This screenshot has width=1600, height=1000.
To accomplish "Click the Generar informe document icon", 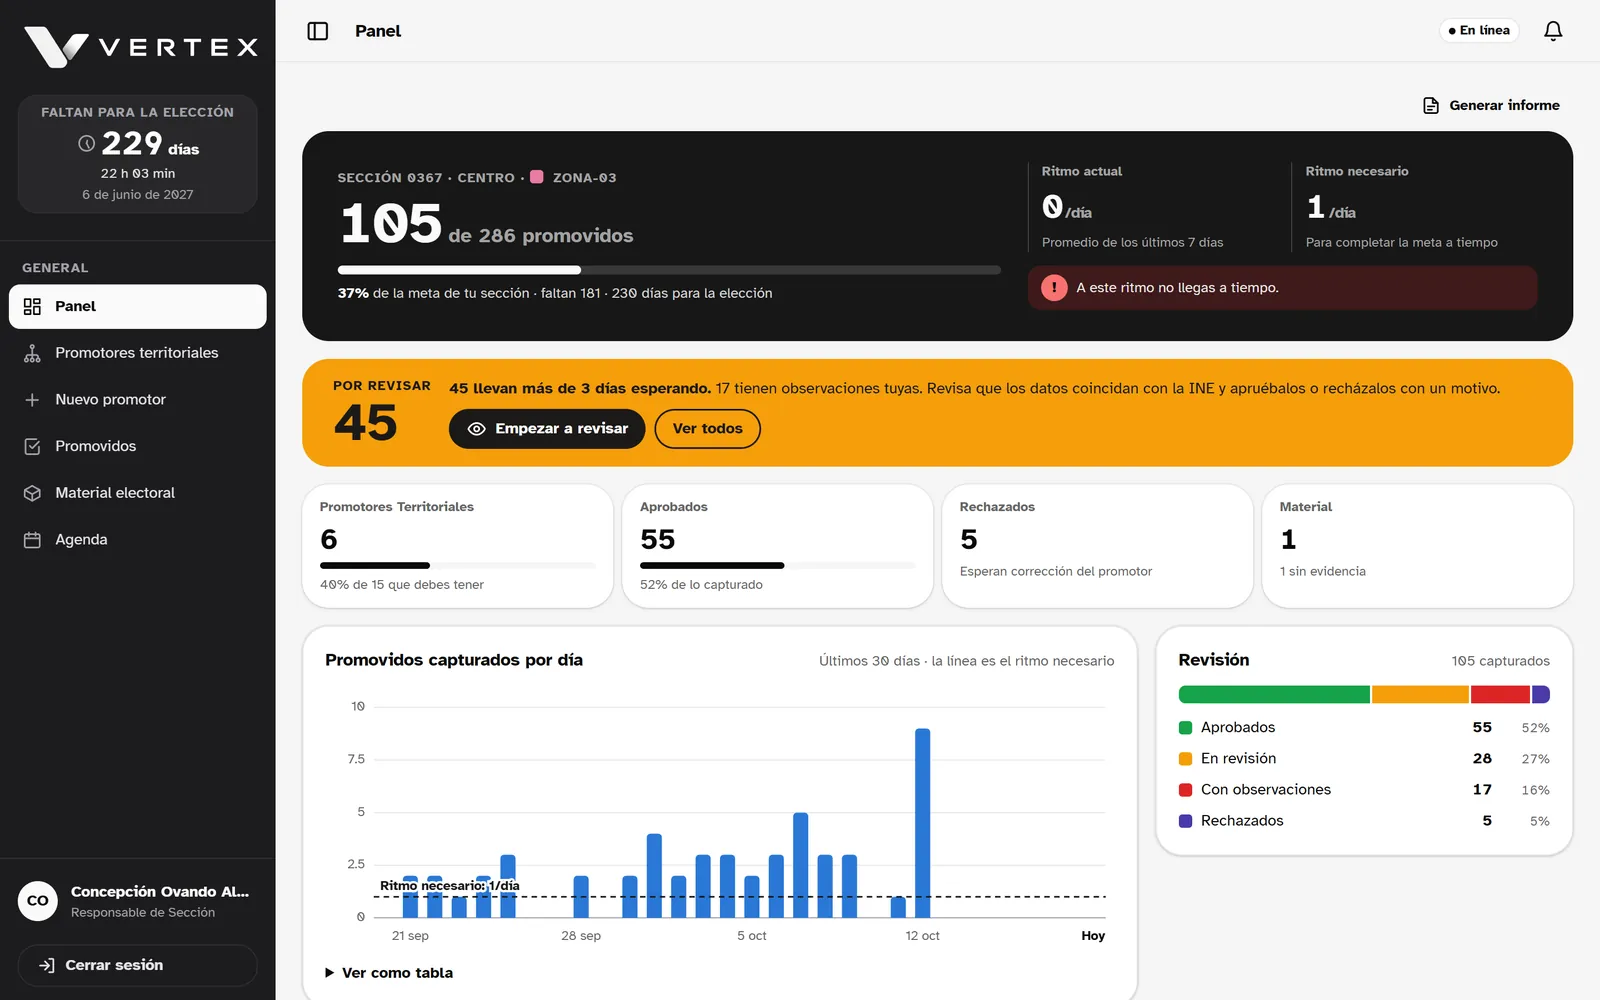I will pyautogui.click(x=1431, y=105).
